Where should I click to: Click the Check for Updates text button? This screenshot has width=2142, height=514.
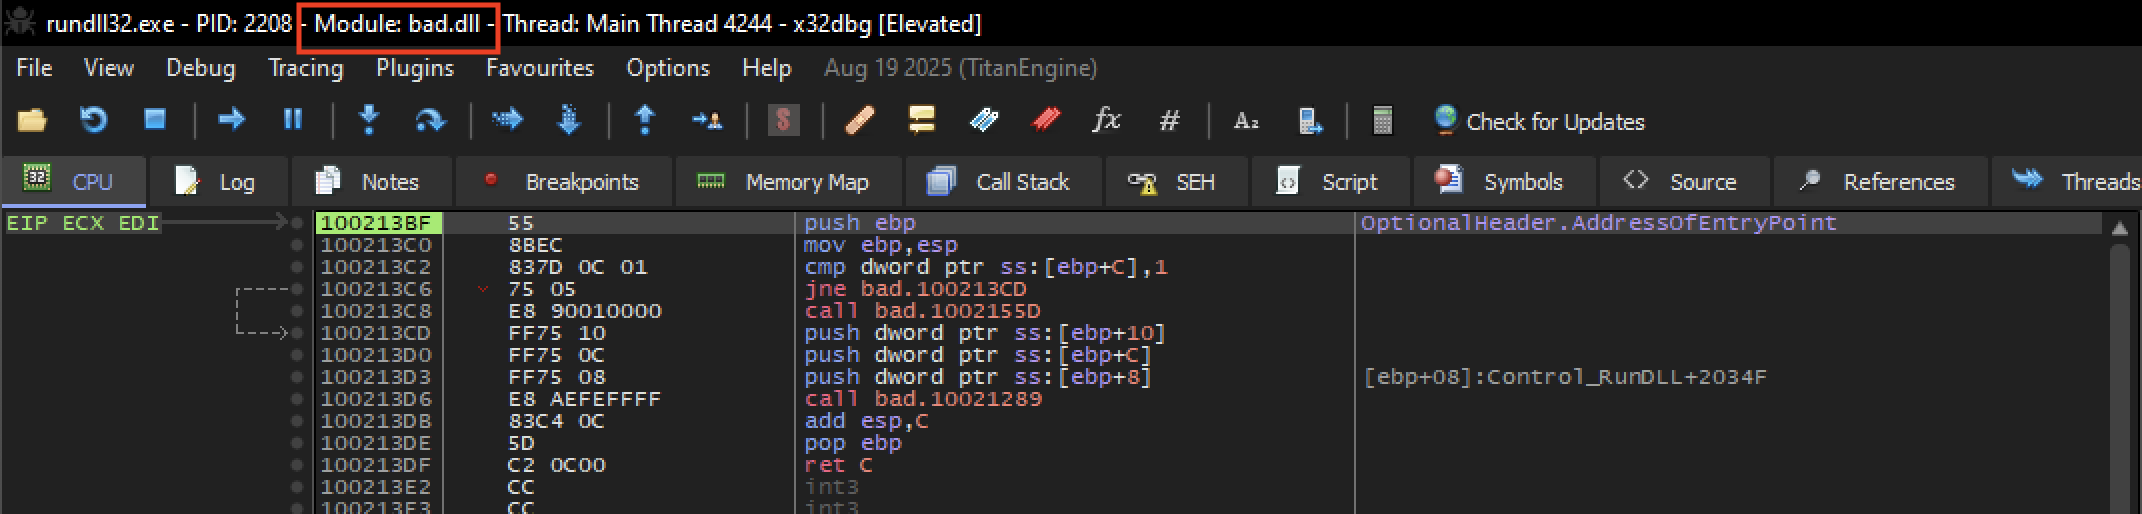(1555, 122)
